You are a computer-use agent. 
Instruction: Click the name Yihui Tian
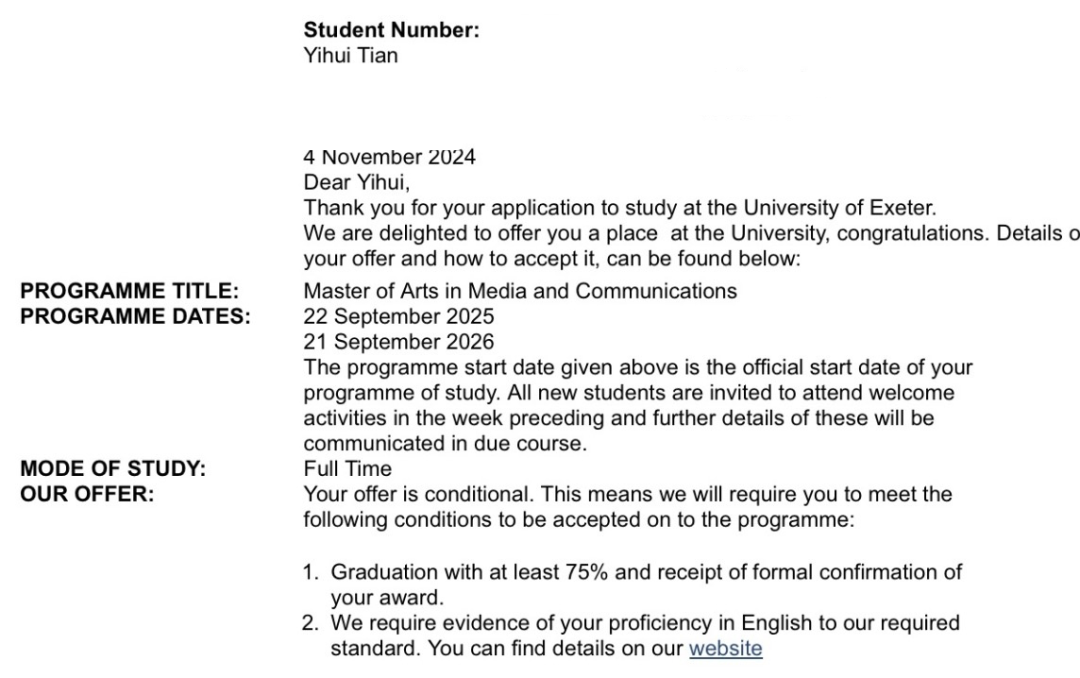(x=350, y=55)
